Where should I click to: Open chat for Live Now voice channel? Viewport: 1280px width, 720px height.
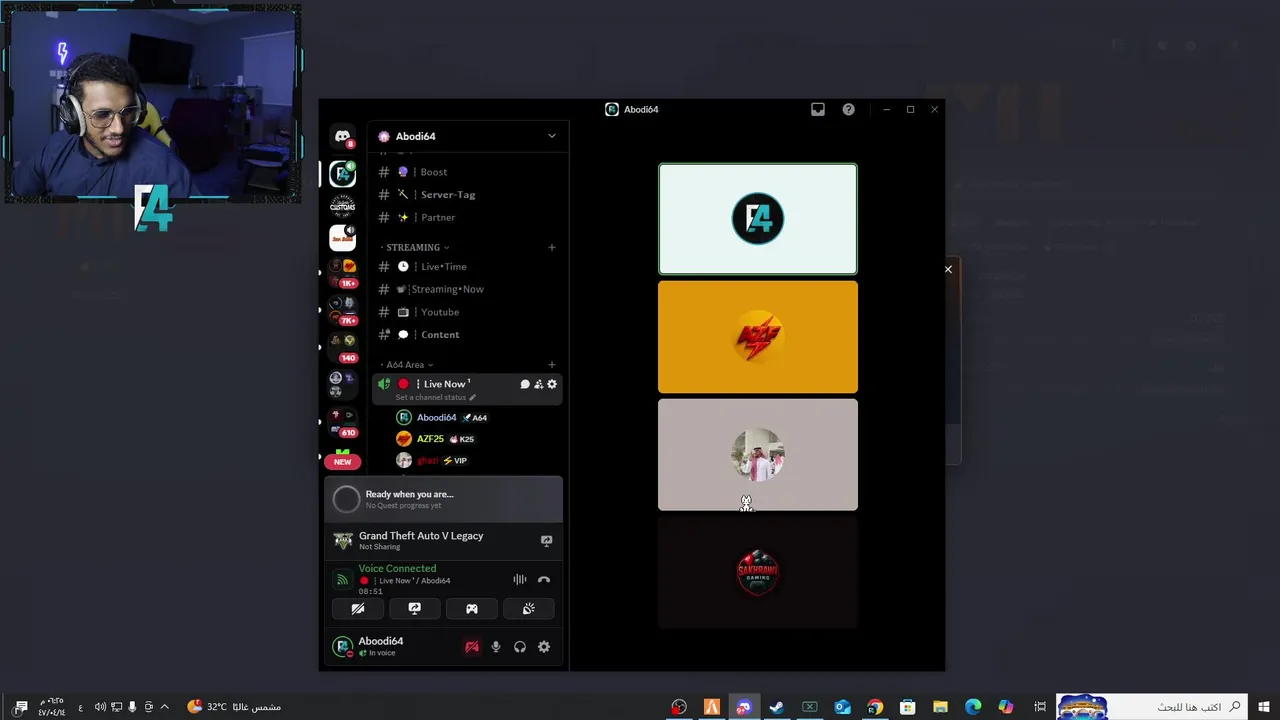click(x=525, y=384)
